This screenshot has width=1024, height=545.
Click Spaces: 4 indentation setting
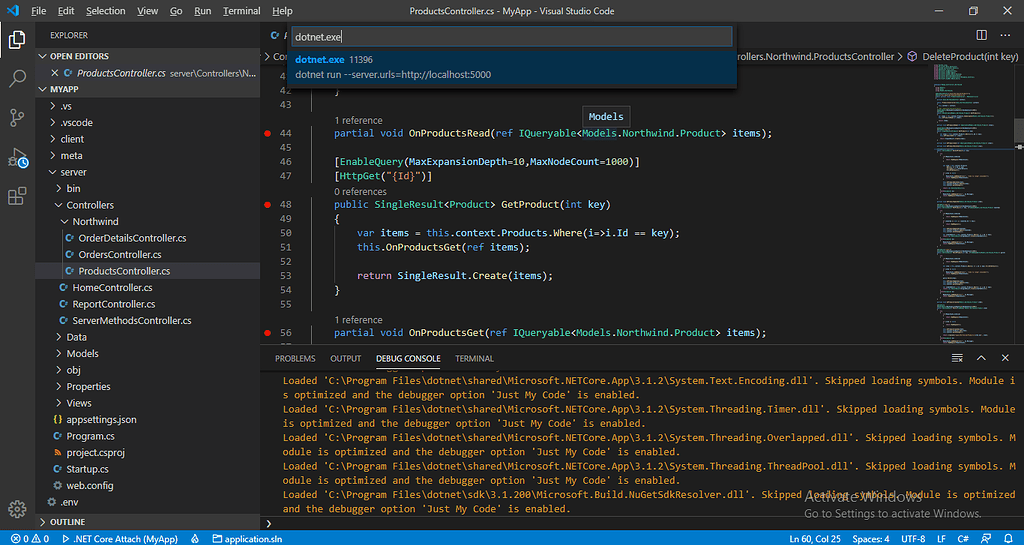[x=871, y=539]
